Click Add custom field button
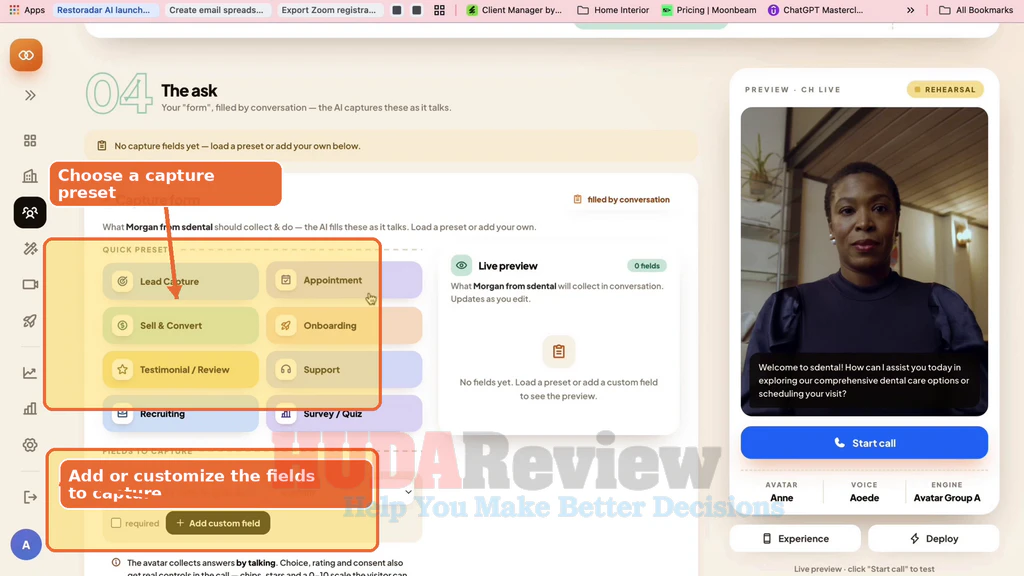Screen dimensions: 1024x576 point(218,523)
